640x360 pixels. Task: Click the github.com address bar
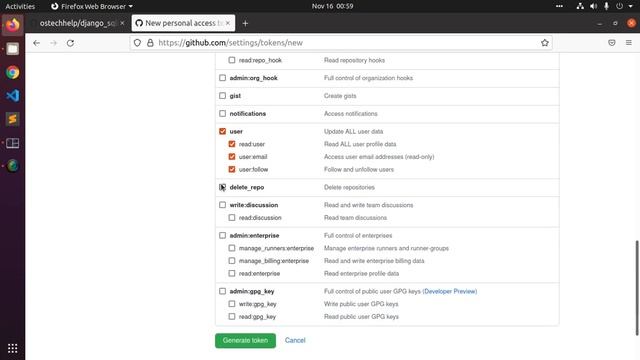coord(341,43)
